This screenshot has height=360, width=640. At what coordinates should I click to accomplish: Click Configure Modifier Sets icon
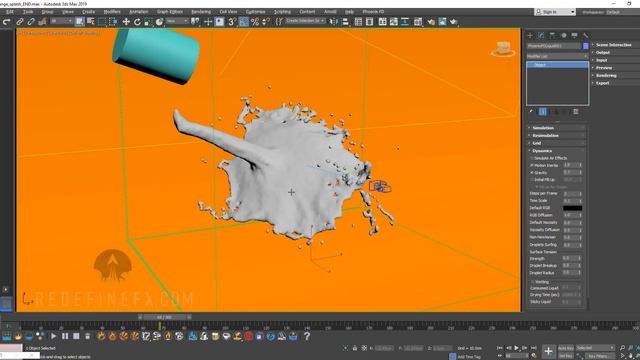pyautogui.click(x=576, y=111)
